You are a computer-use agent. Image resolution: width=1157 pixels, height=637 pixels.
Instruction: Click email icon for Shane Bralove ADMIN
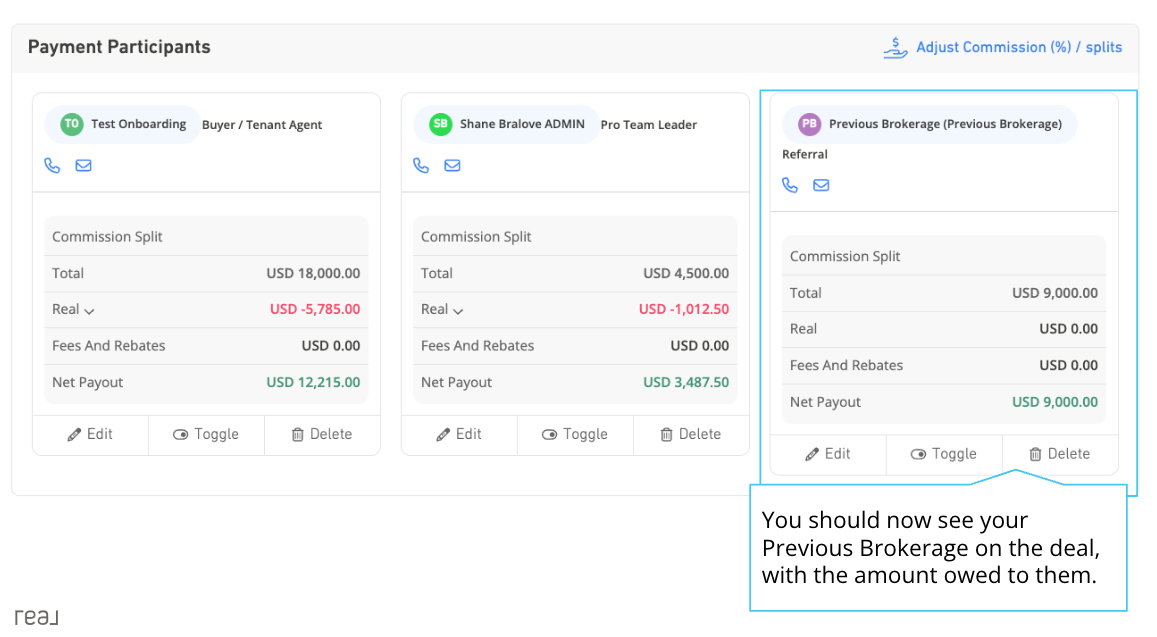pyautogui.click(x=452, y=165)
